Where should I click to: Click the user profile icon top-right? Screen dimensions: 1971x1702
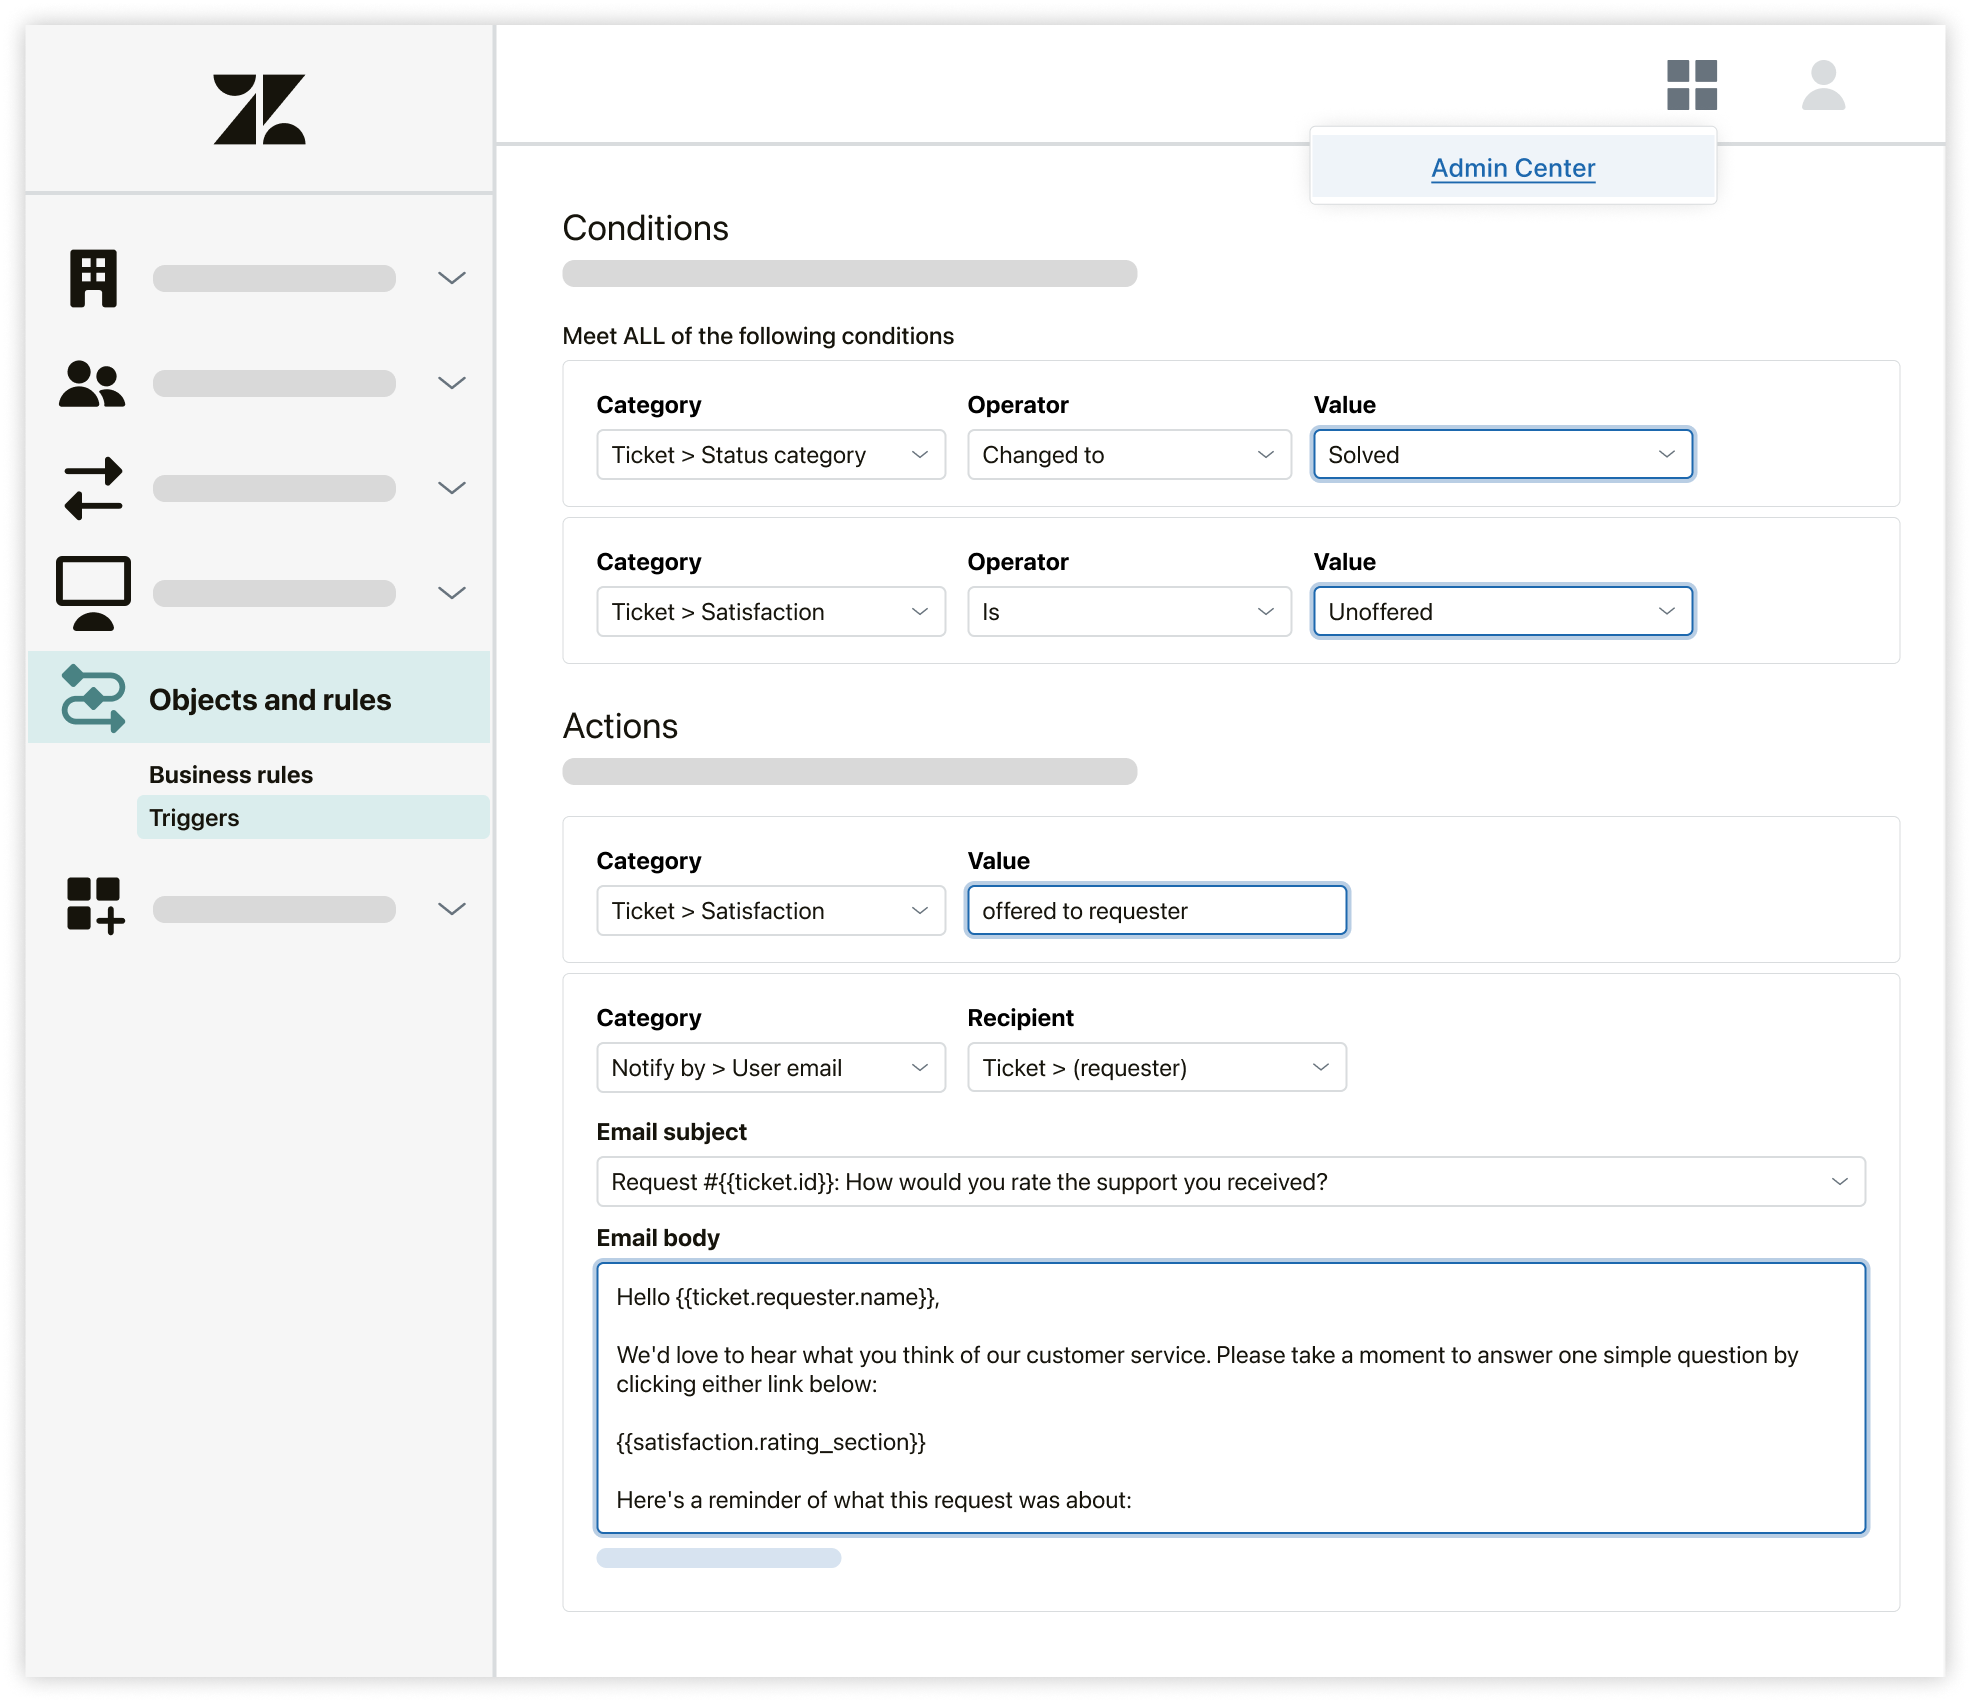(x=1824, y=85)
